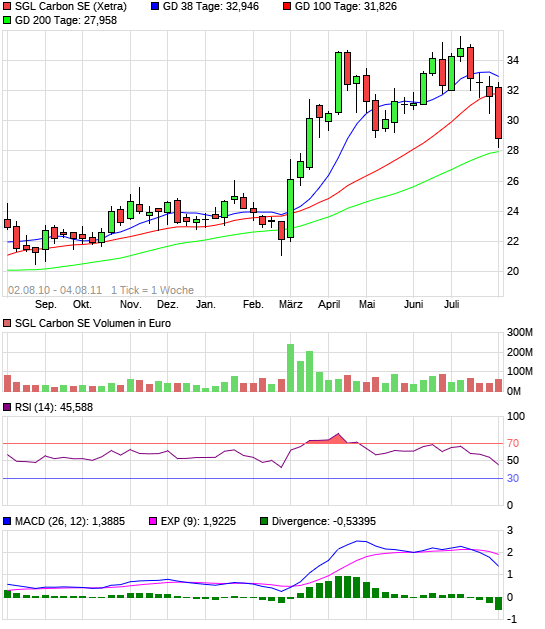545x629 pixels.
Task: Click the purple RSI (14) legend swatch
Action: 7,408
